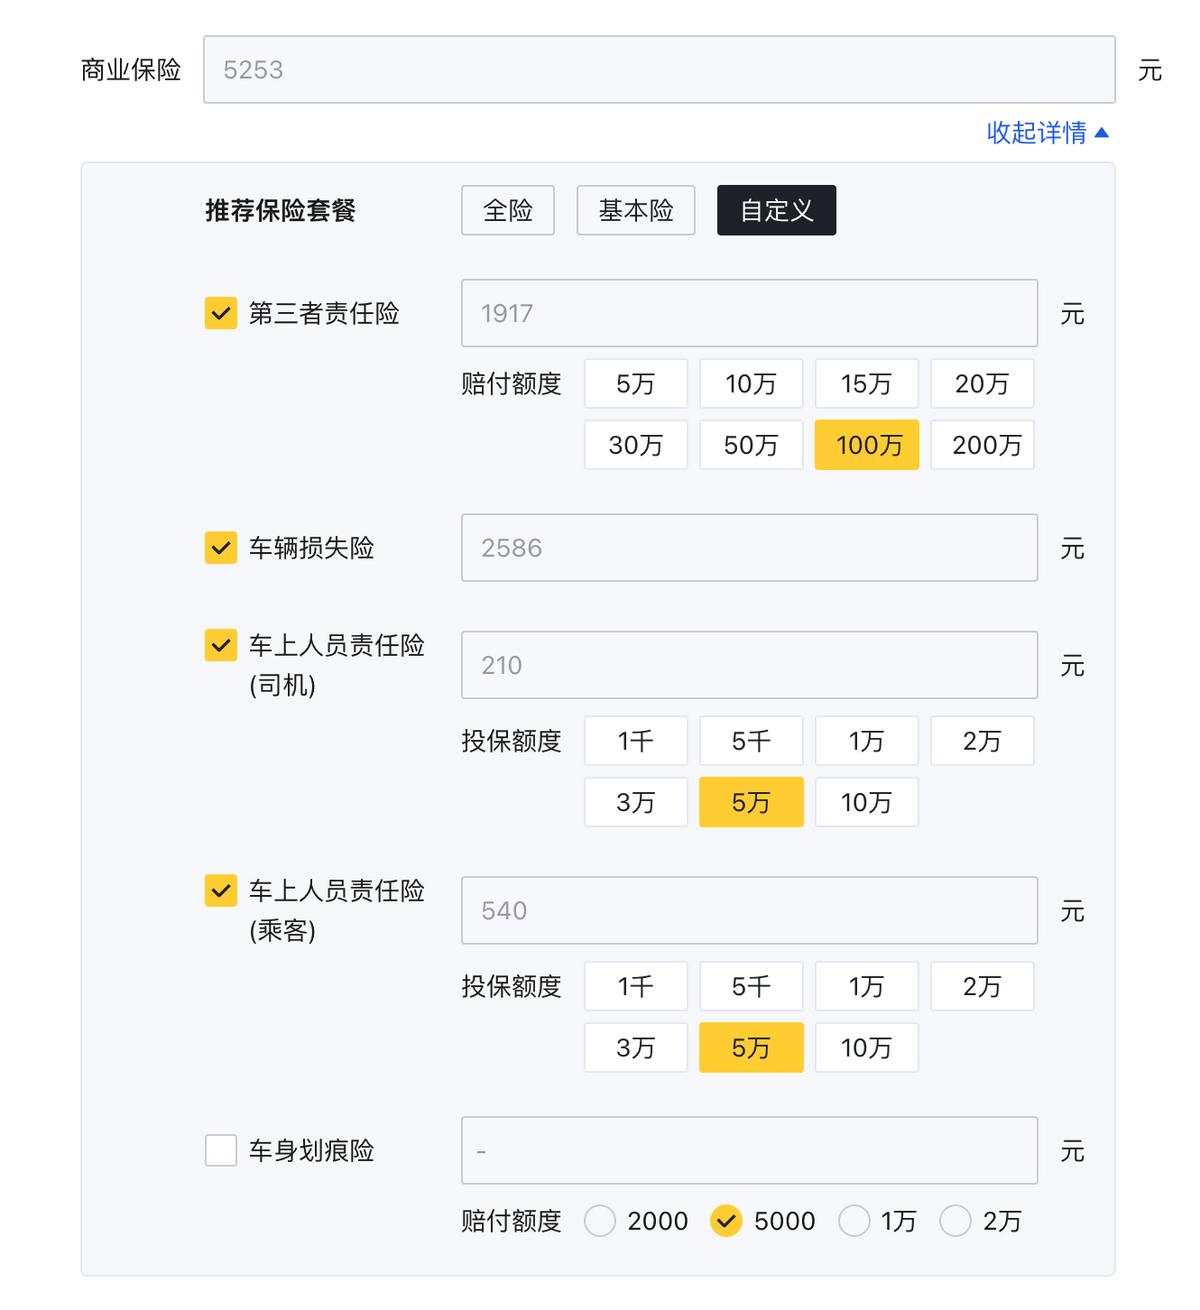
Task: Enable 车身划痕险 checkbox
Action: point(221,1151)
